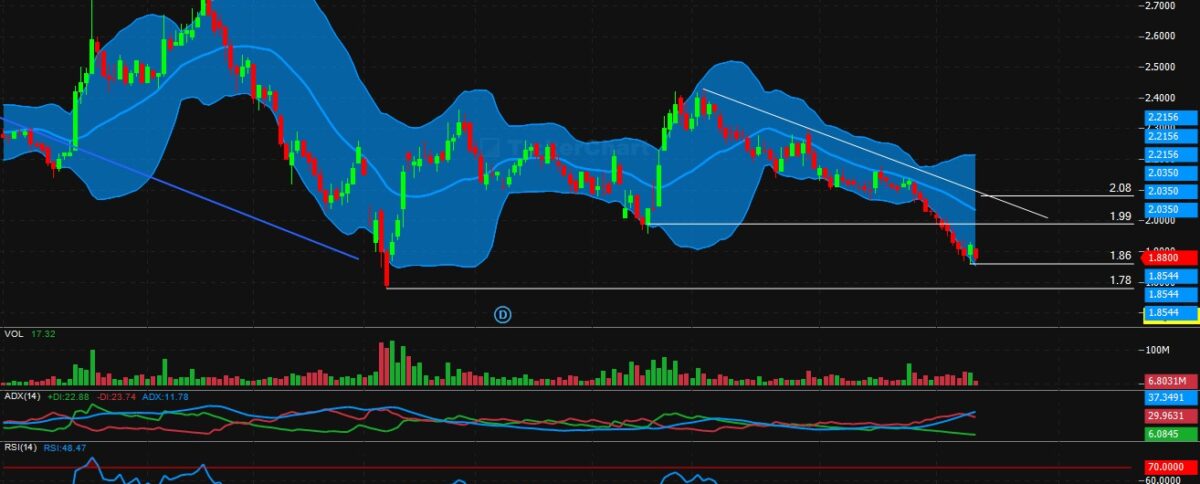Viewport: 1200px width, 484px height.
Task: Select the 1.99 horizontal level label
Action: click(x=1120, y=216)
